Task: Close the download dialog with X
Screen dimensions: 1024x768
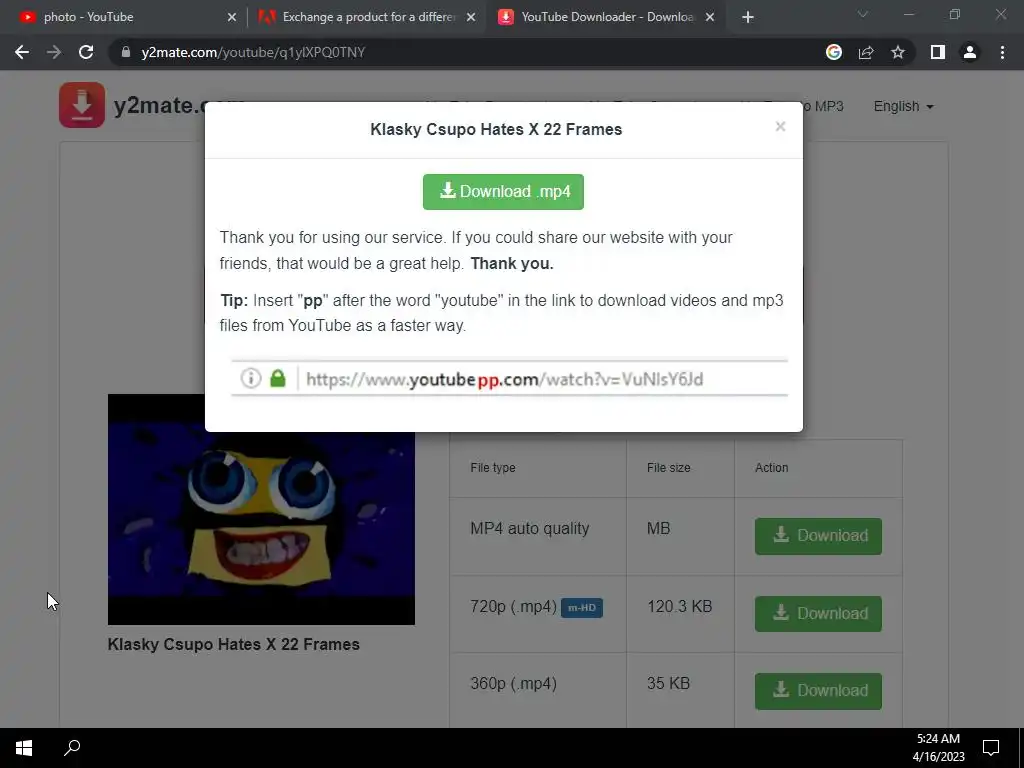Action: click(x=780, y=127)
